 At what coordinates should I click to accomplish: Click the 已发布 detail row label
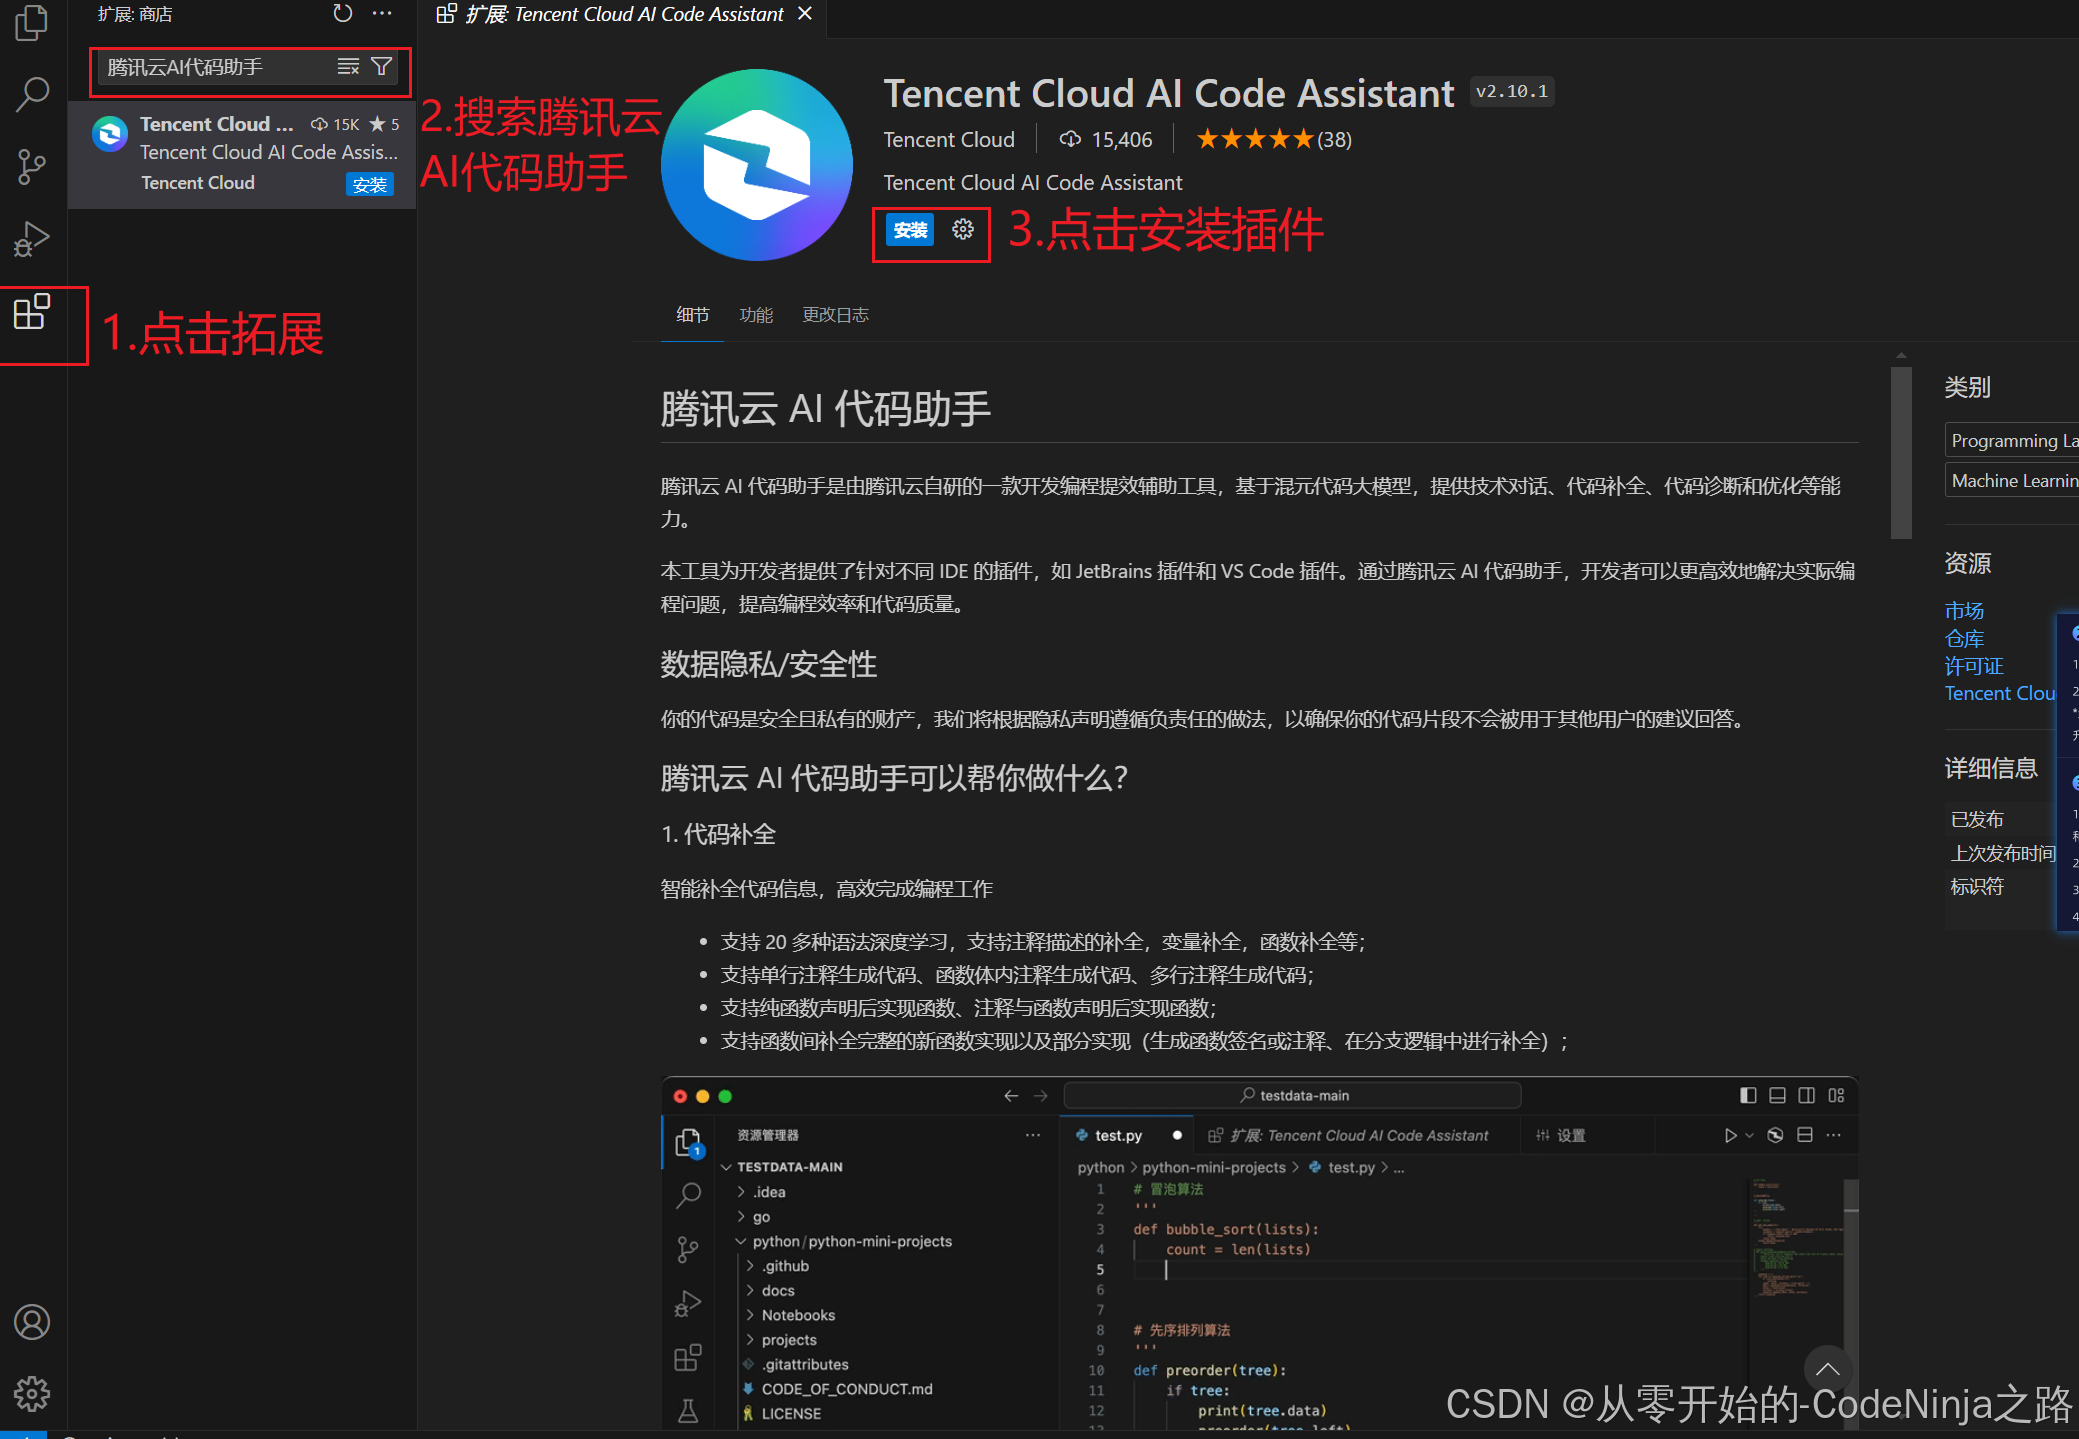click(1977, 819)
